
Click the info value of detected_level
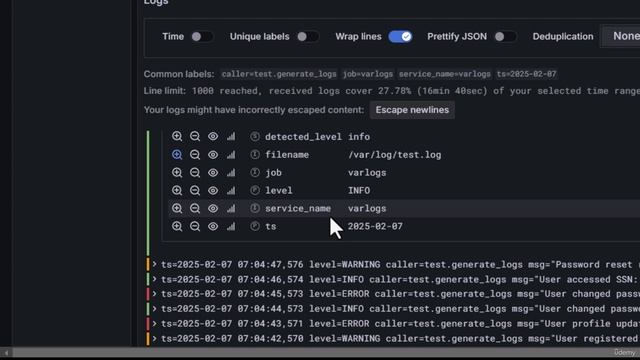click(359, 137)
